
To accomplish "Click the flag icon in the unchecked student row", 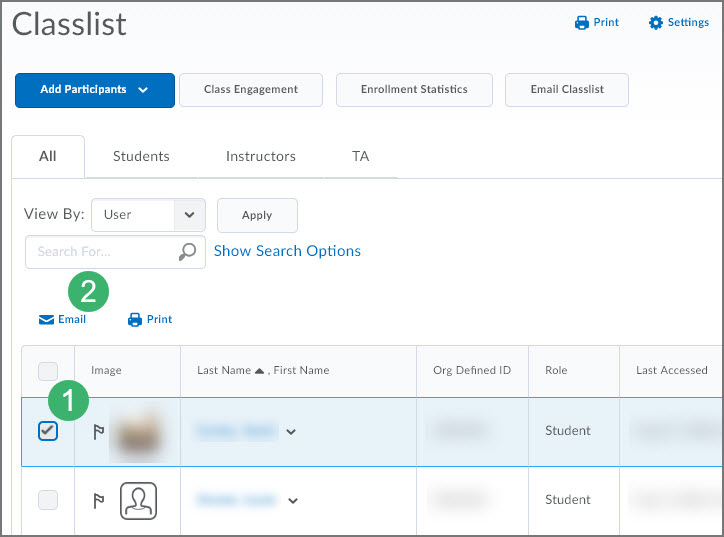I will [98, 501].
